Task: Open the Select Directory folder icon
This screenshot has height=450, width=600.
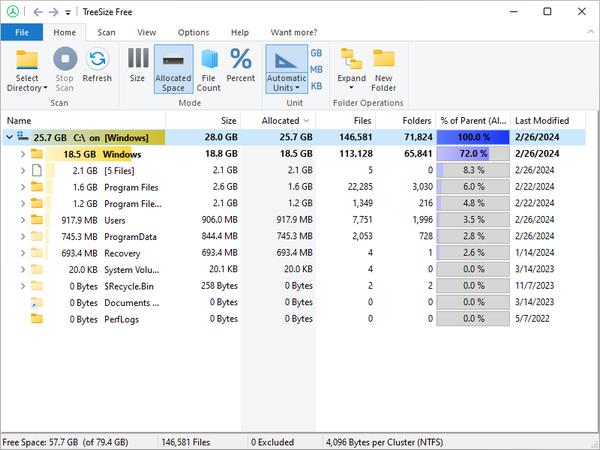Action: [27, 59]
